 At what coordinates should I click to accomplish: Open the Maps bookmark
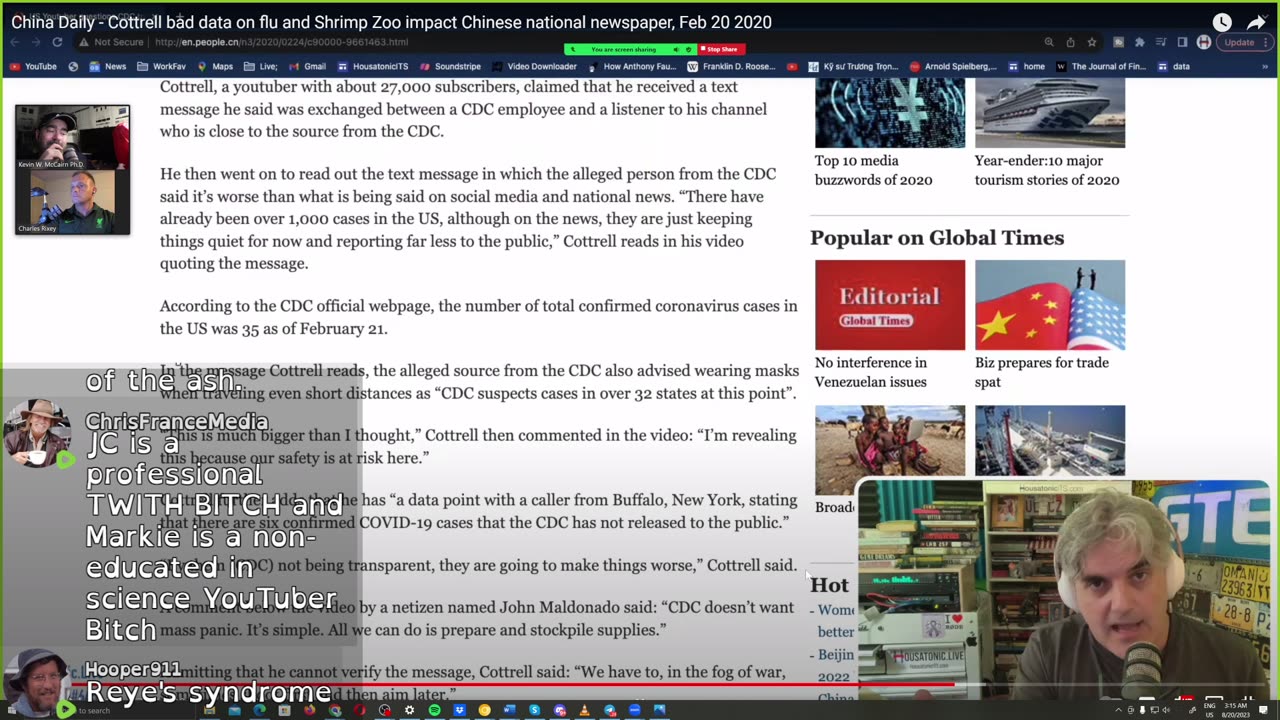(215, 67)
